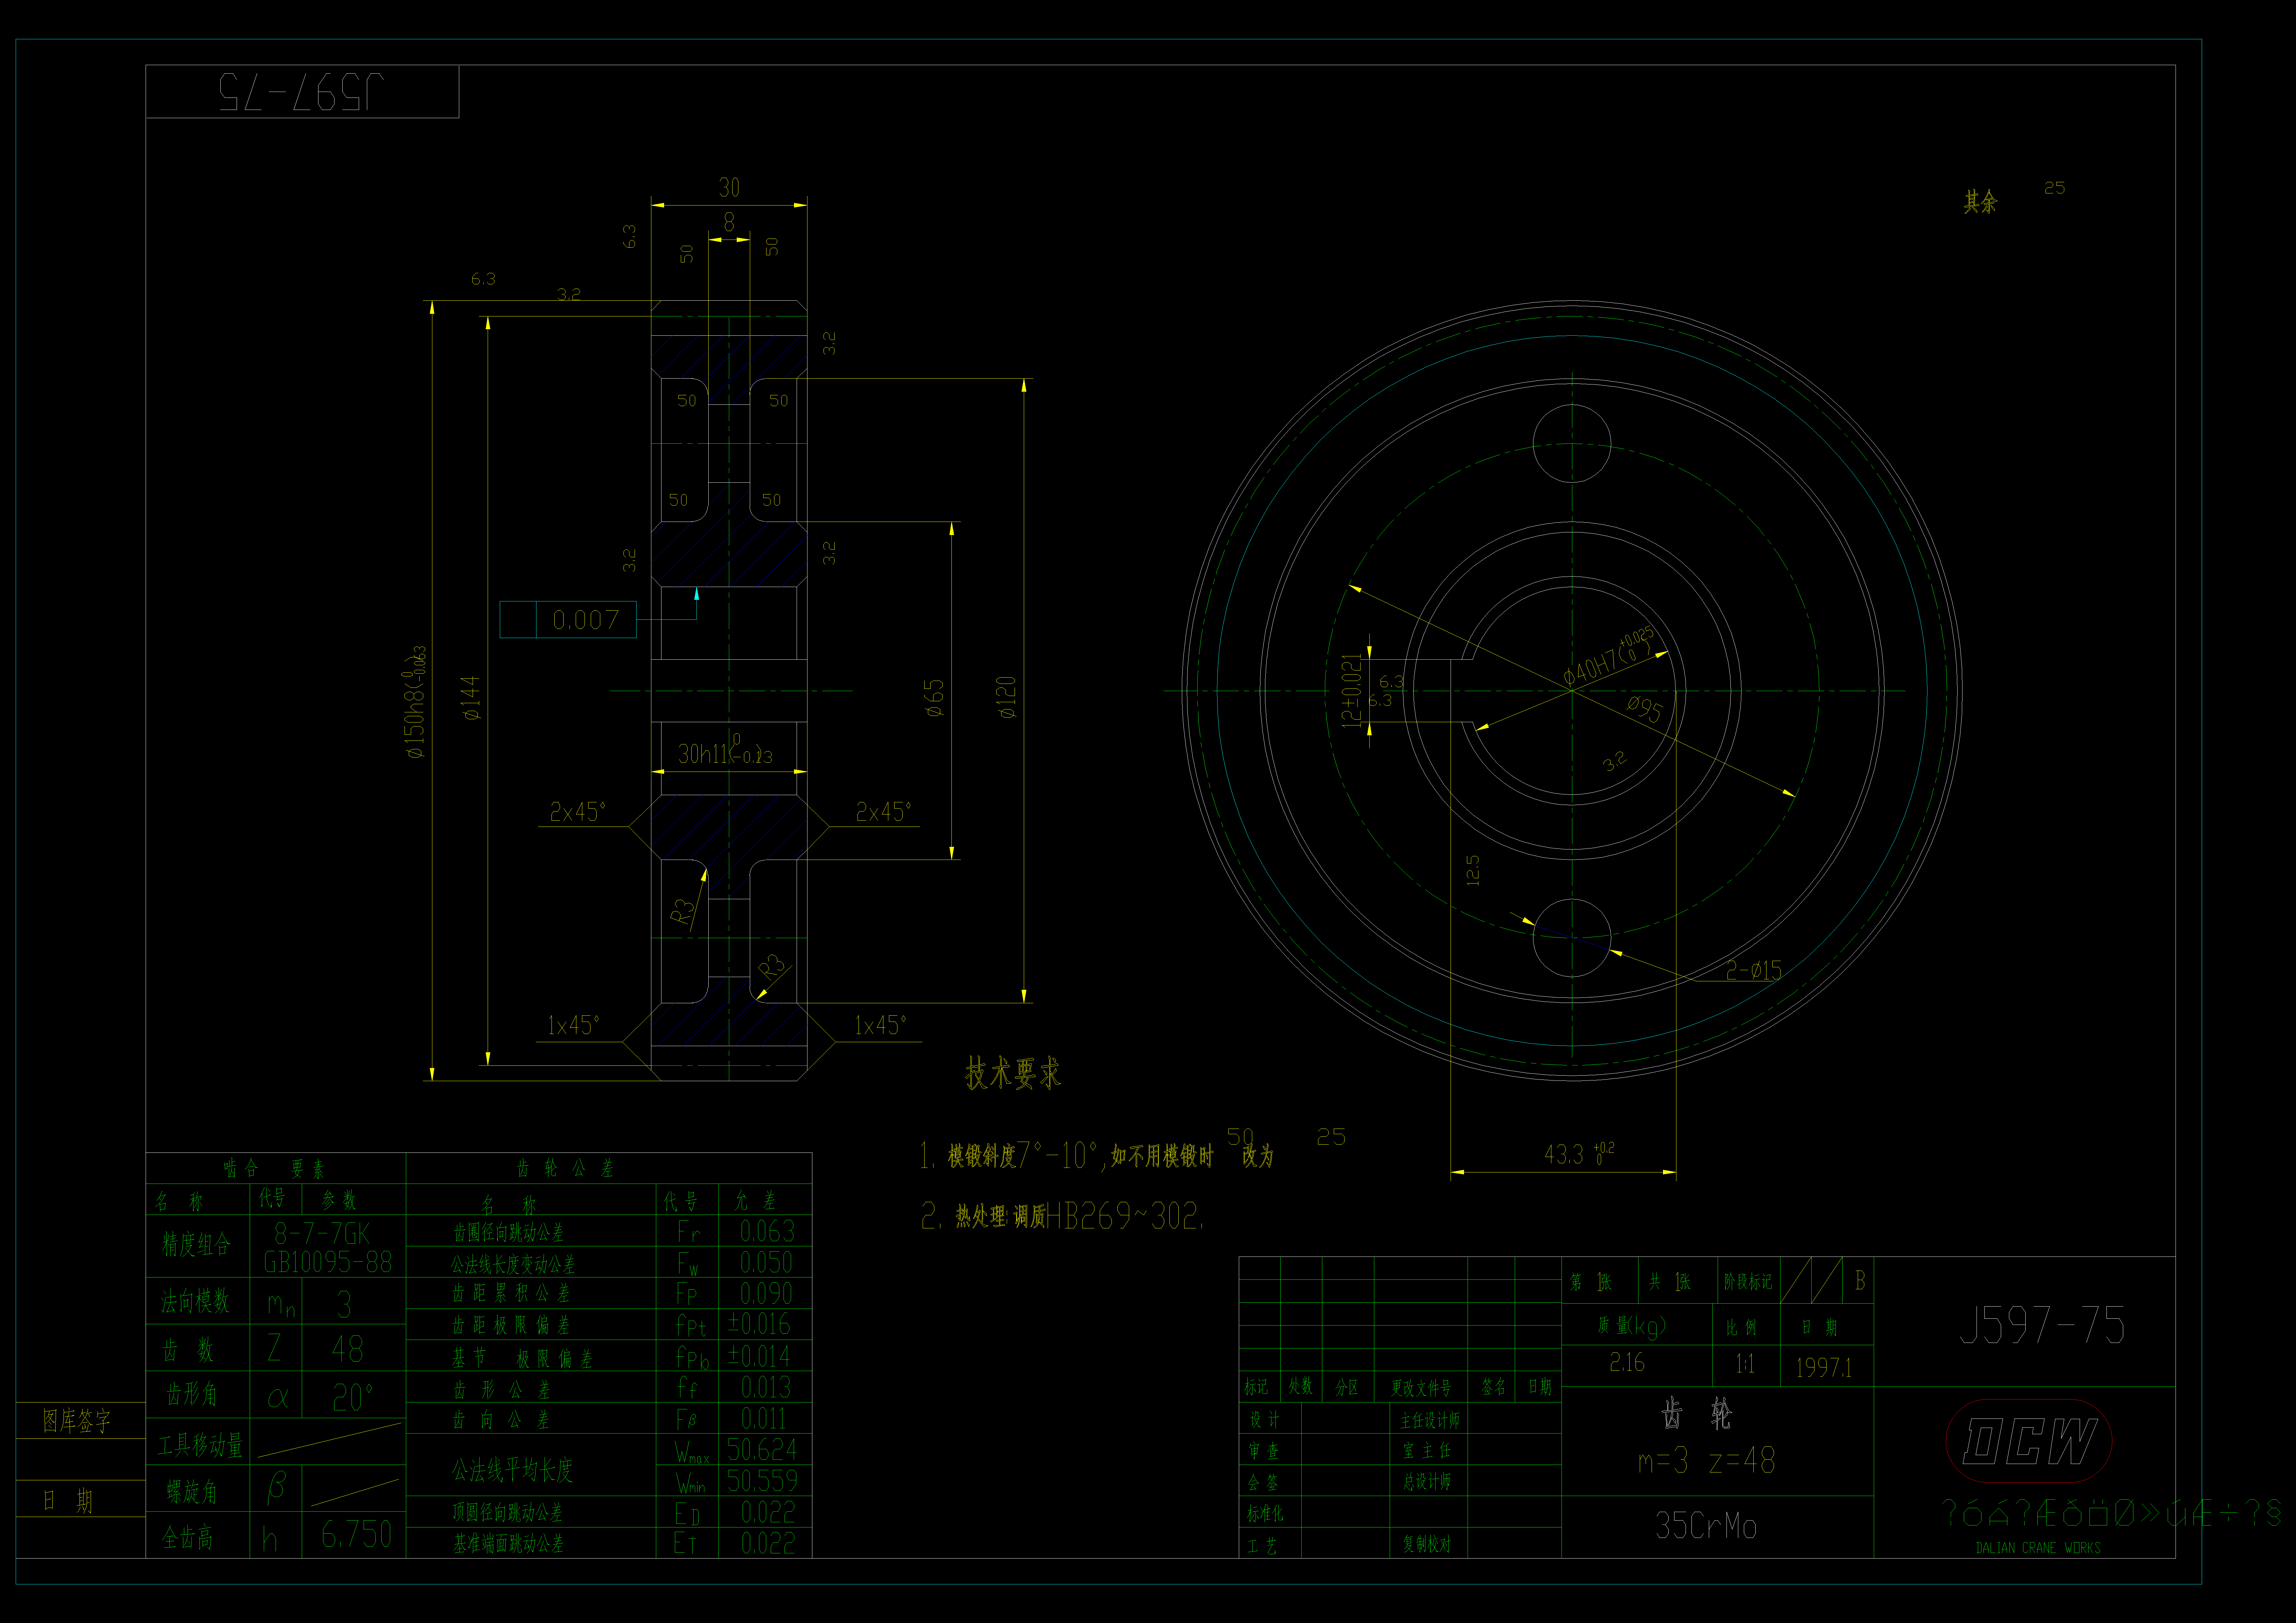Click the '0.022' value in the ET row

point(768,1543)
